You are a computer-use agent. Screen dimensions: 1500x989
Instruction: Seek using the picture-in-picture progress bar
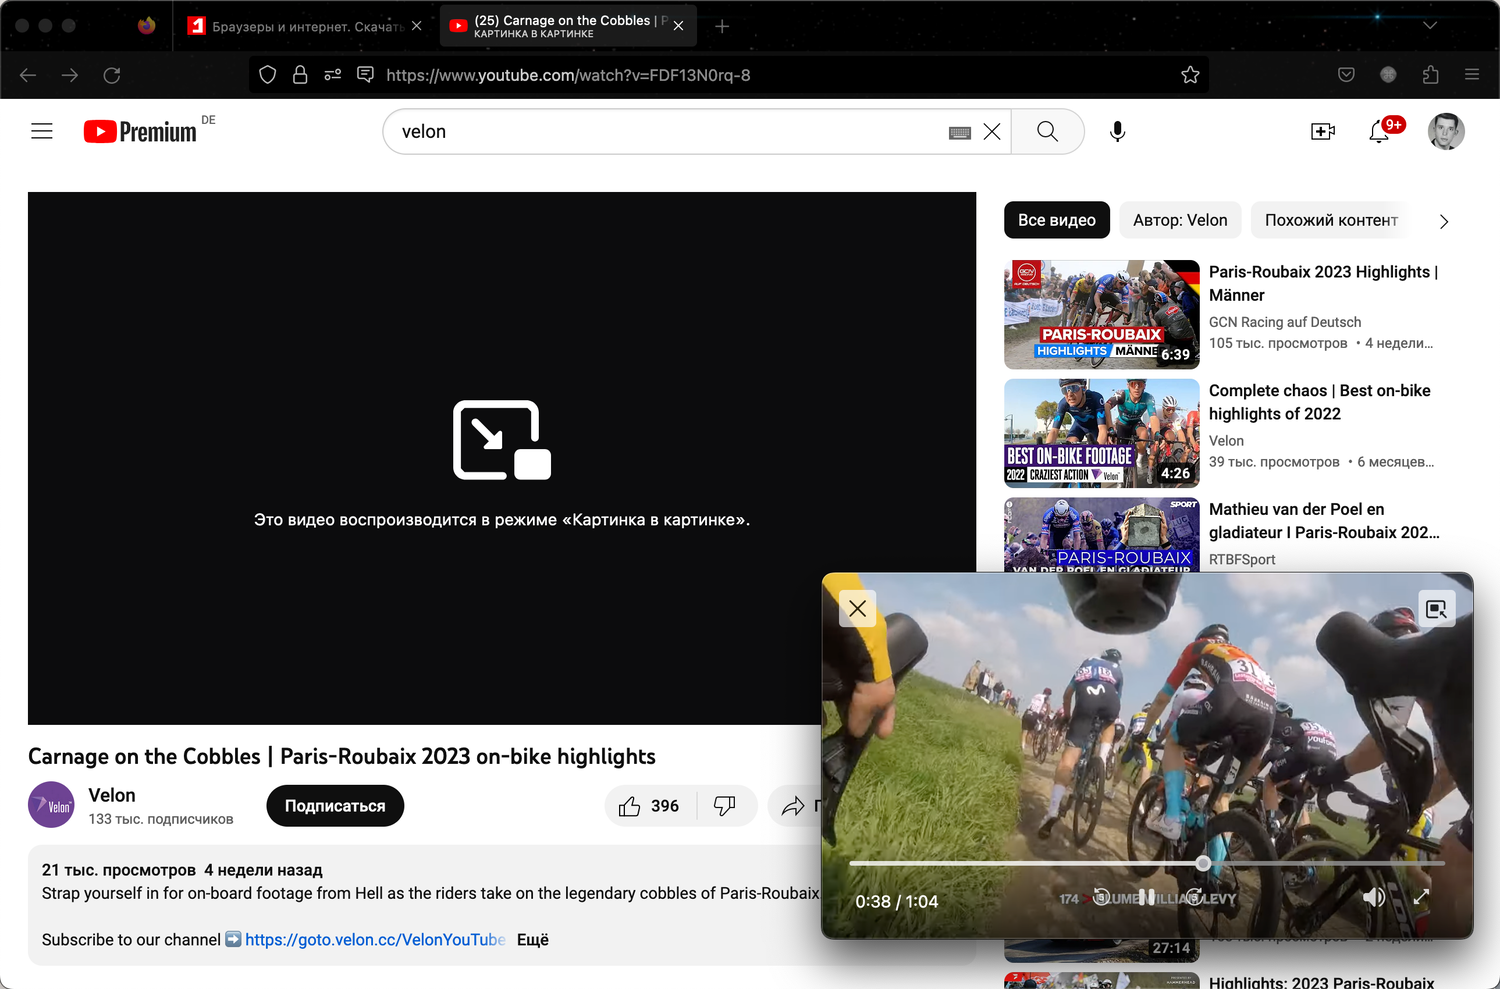(1147, 863)
